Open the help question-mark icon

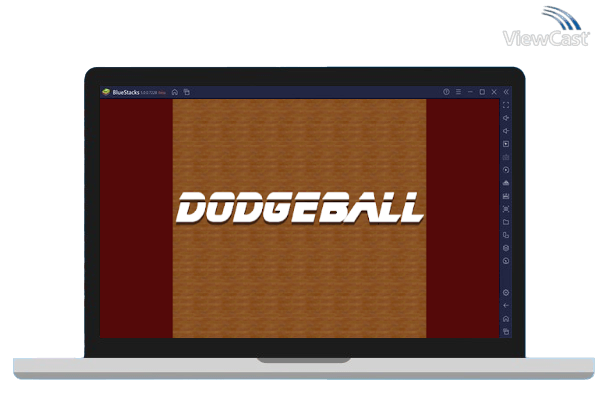pyautogui.click(x=446, y=92)
